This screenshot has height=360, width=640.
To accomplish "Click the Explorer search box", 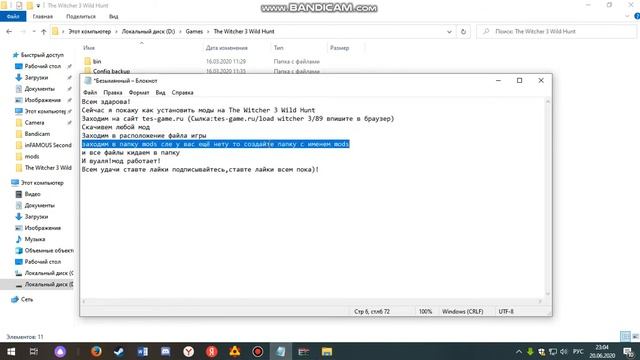I will [556, 31].
